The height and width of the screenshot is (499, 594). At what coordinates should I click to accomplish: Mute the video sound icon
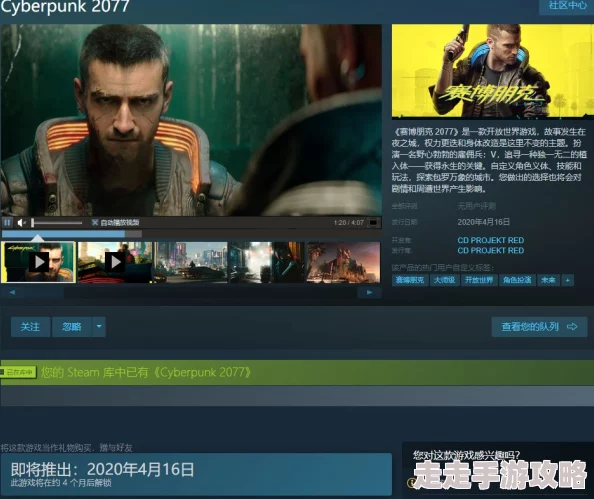(22, 223)
